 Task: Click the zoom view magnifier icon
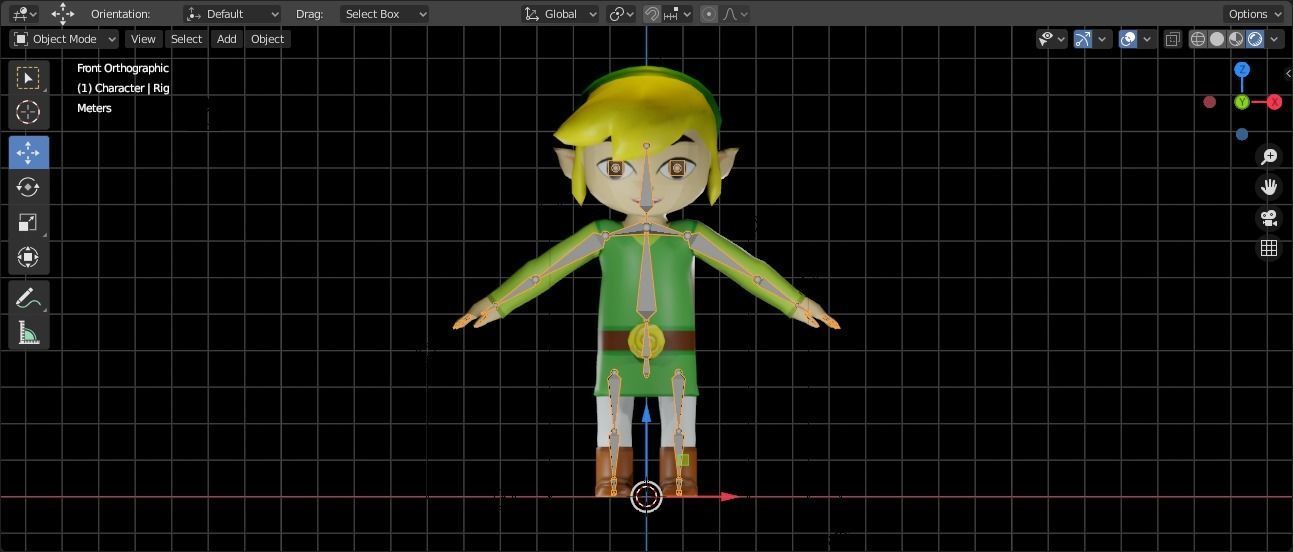tap(1269, 157)
